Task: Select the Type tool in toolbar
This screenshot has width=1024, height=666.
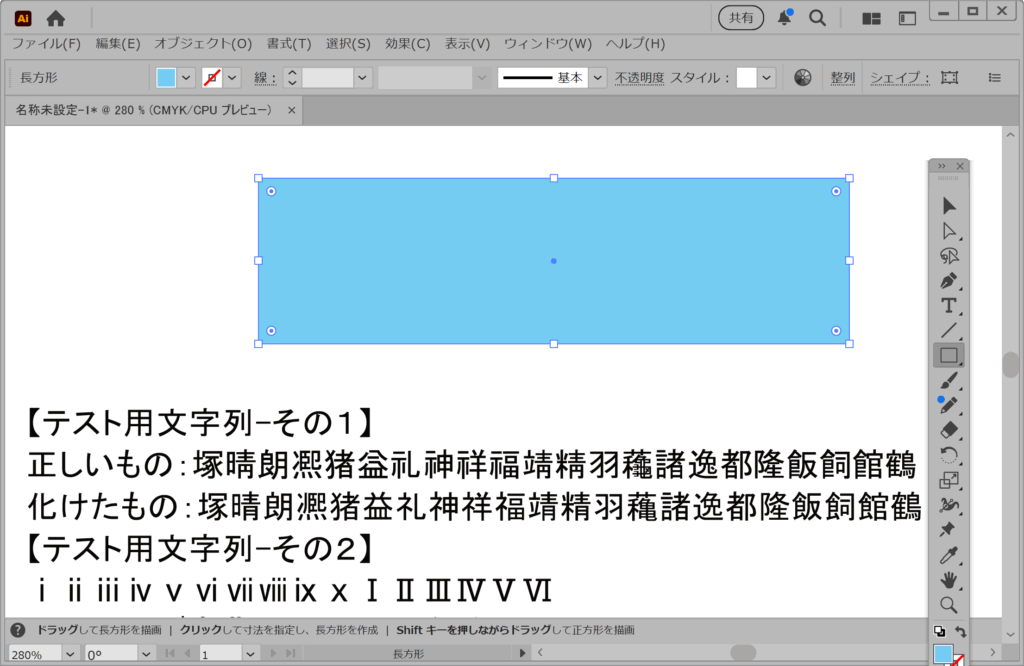Action: [948, 305]
